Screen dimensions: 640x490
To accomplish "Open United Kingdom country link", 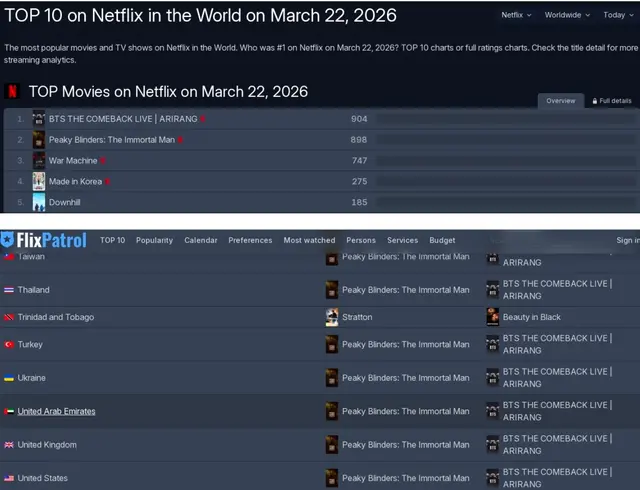I will 47,445.
